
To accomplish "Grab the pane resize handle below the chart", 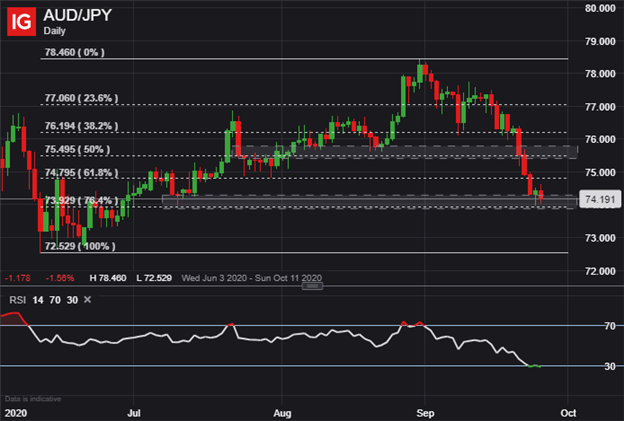I will point(312,286).
